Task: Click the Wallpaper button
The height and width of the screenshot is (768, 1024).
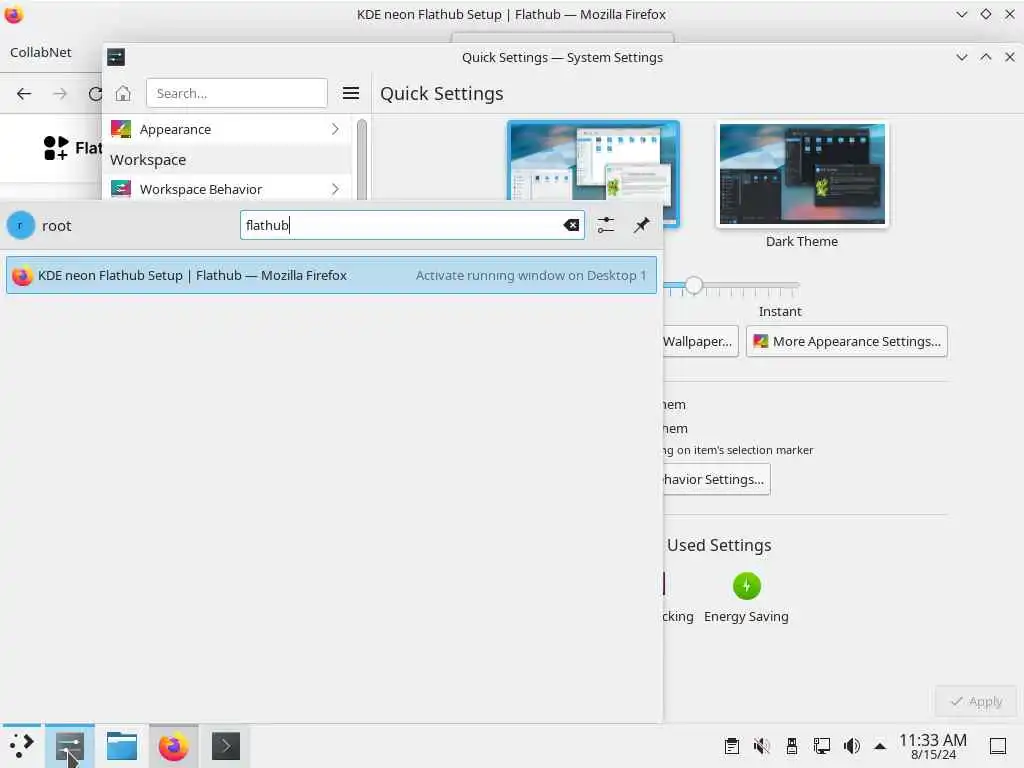Action: tap(699, 342)
